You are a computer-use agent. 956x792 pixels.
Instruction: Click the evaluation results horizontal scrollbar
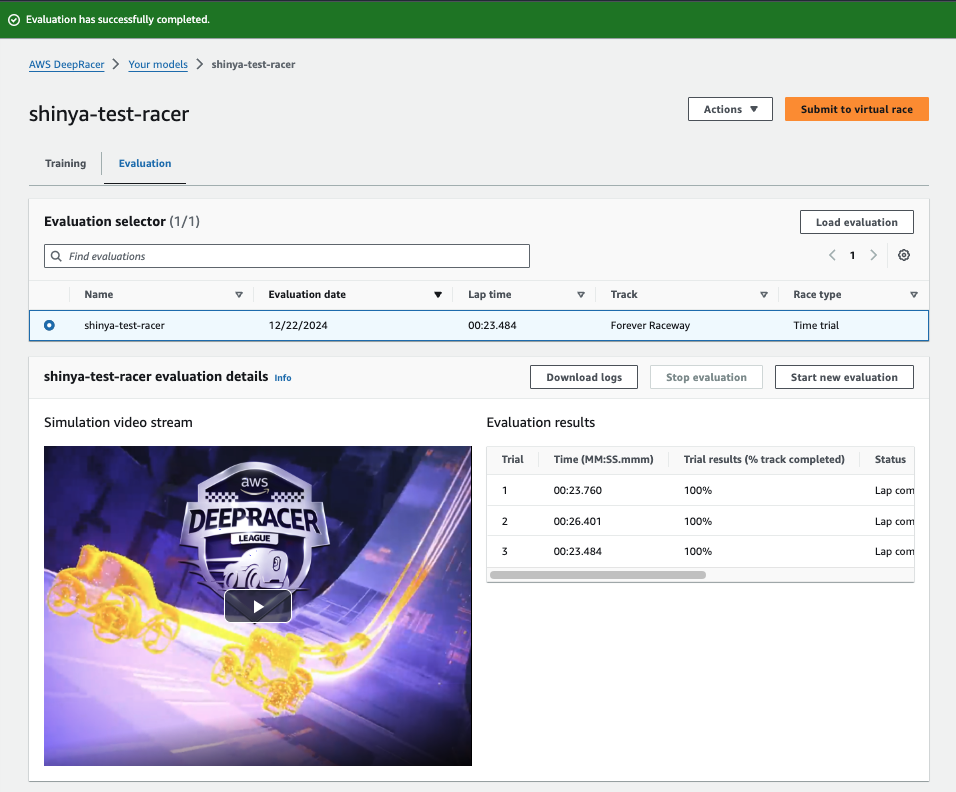tap(598, 575)
